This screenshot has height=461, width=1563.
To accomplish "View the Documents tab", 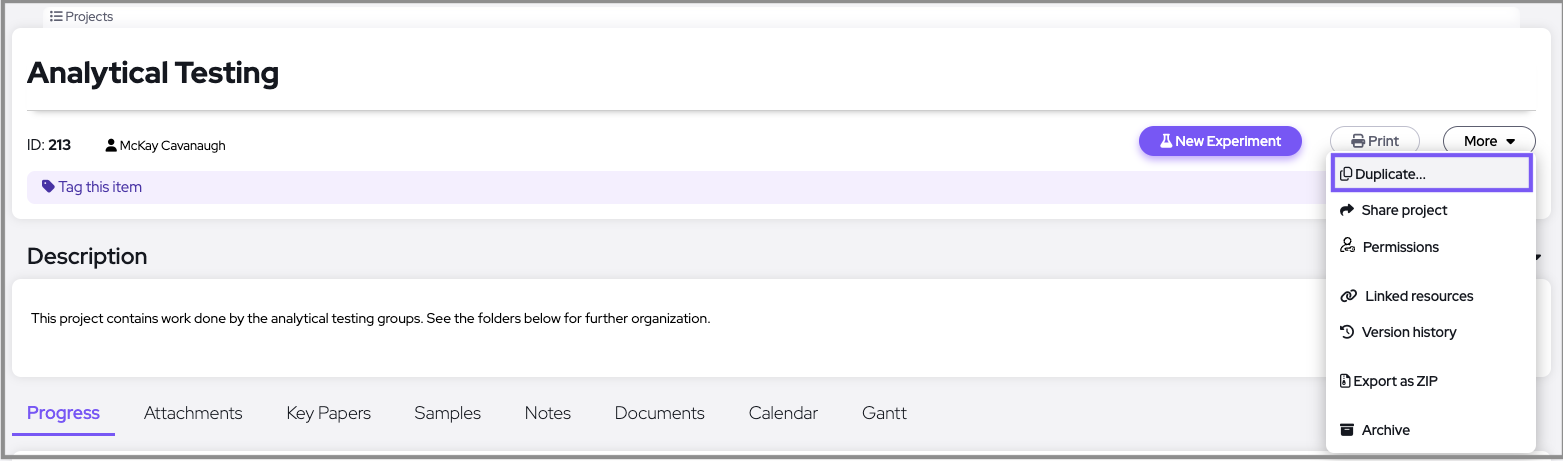I will pos(659,413).
